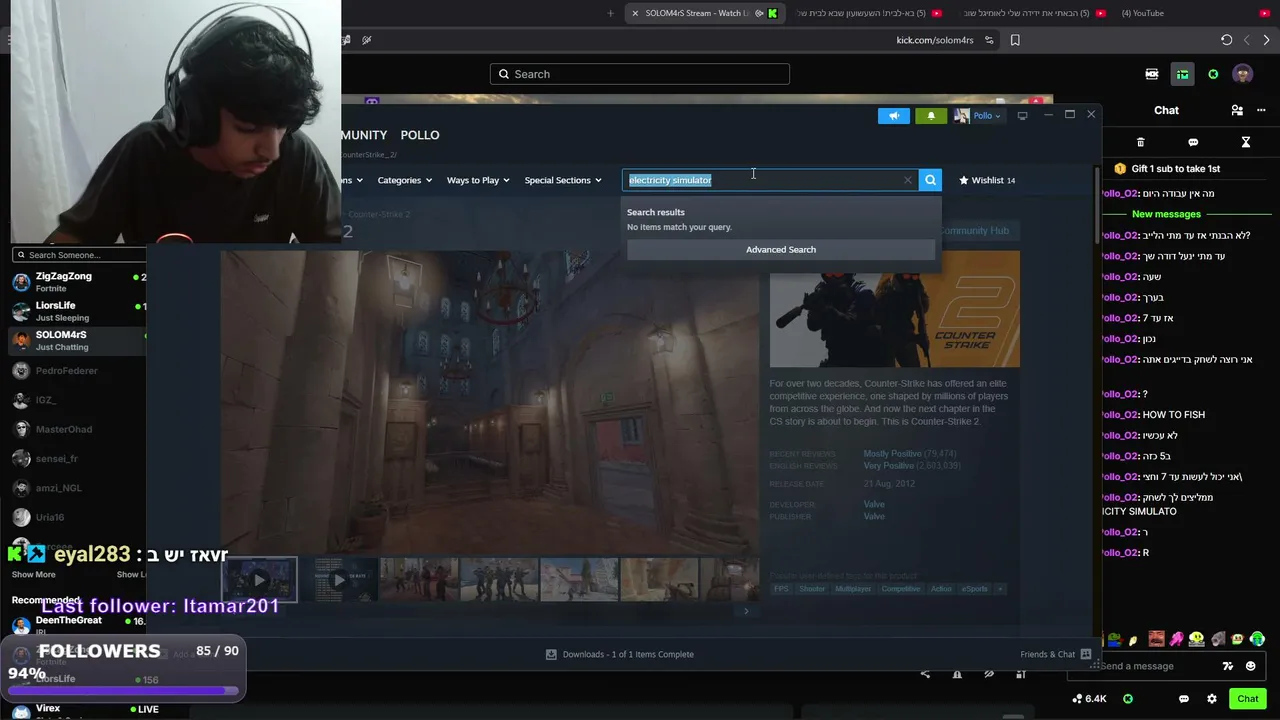Reload the page with browser refresh icon
Screen dimensions: 1280x720
[1226, 40]
